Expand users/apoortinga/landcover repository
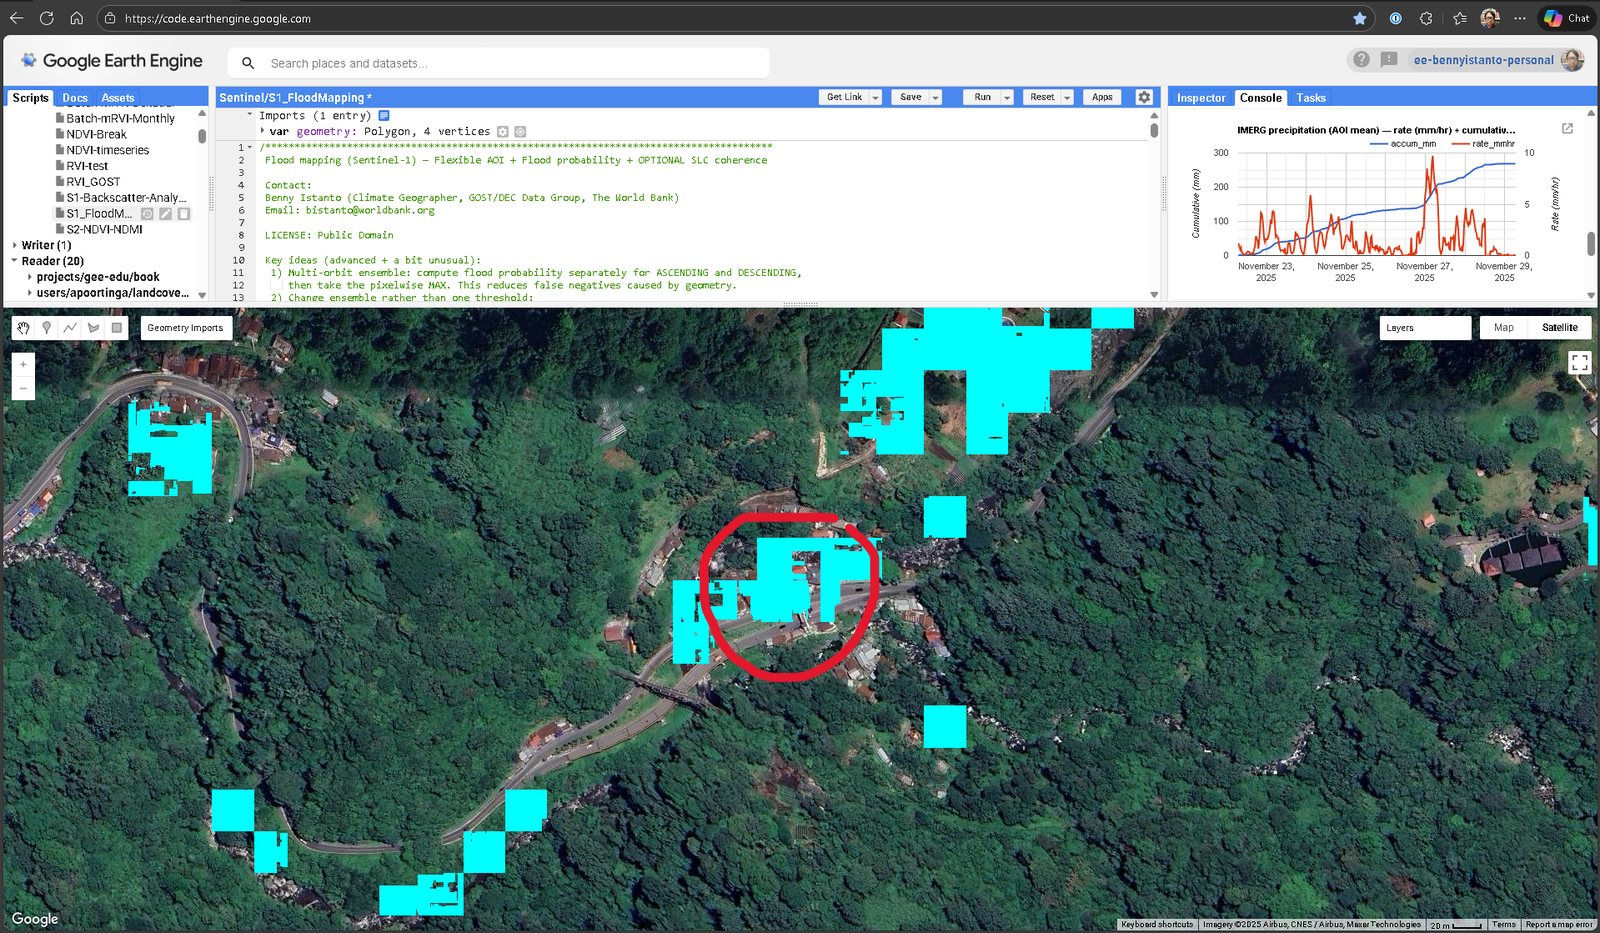Viewport: 1600px width, 933px height. pyautogui.click(x=30, y=293)
